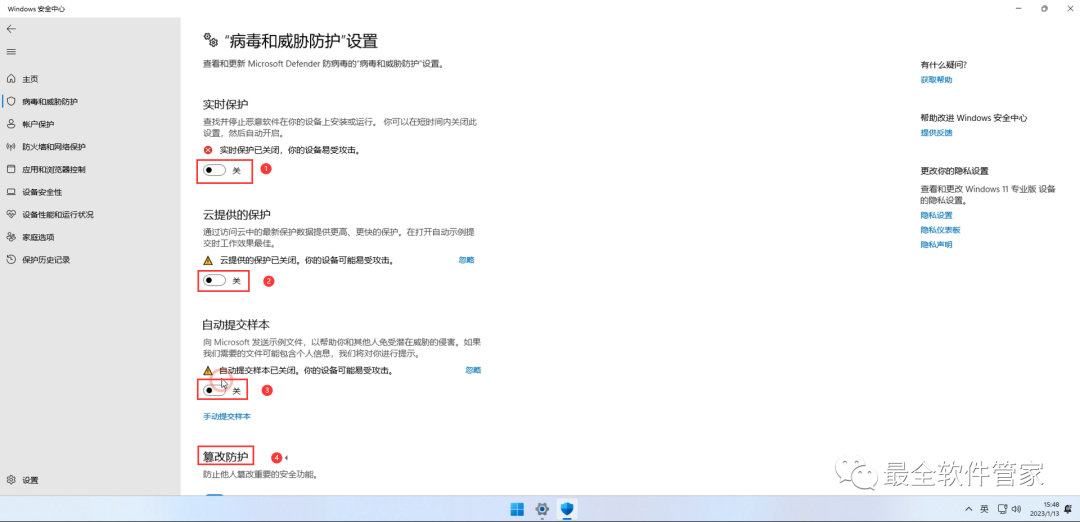
Task: Open the Windows Start menu
Action: click(517, 510)
